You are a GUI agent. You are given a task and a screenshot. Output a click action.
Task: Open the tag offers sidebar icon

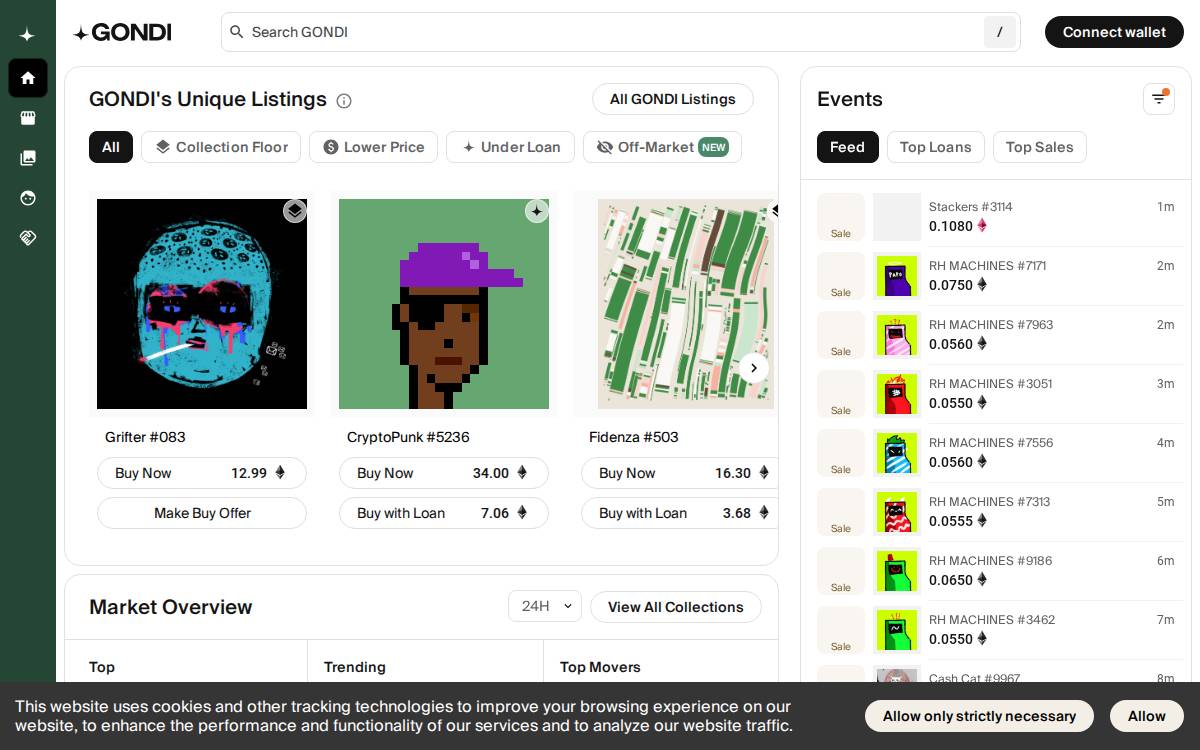[28, 238]
